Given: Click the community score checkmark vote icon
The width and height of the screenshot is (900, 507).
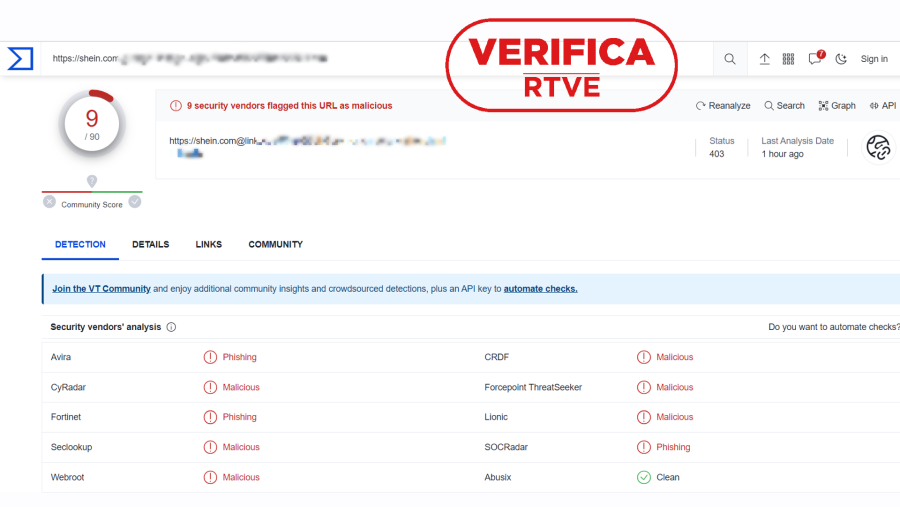Looking at the screenshot, I should (135, 202).
